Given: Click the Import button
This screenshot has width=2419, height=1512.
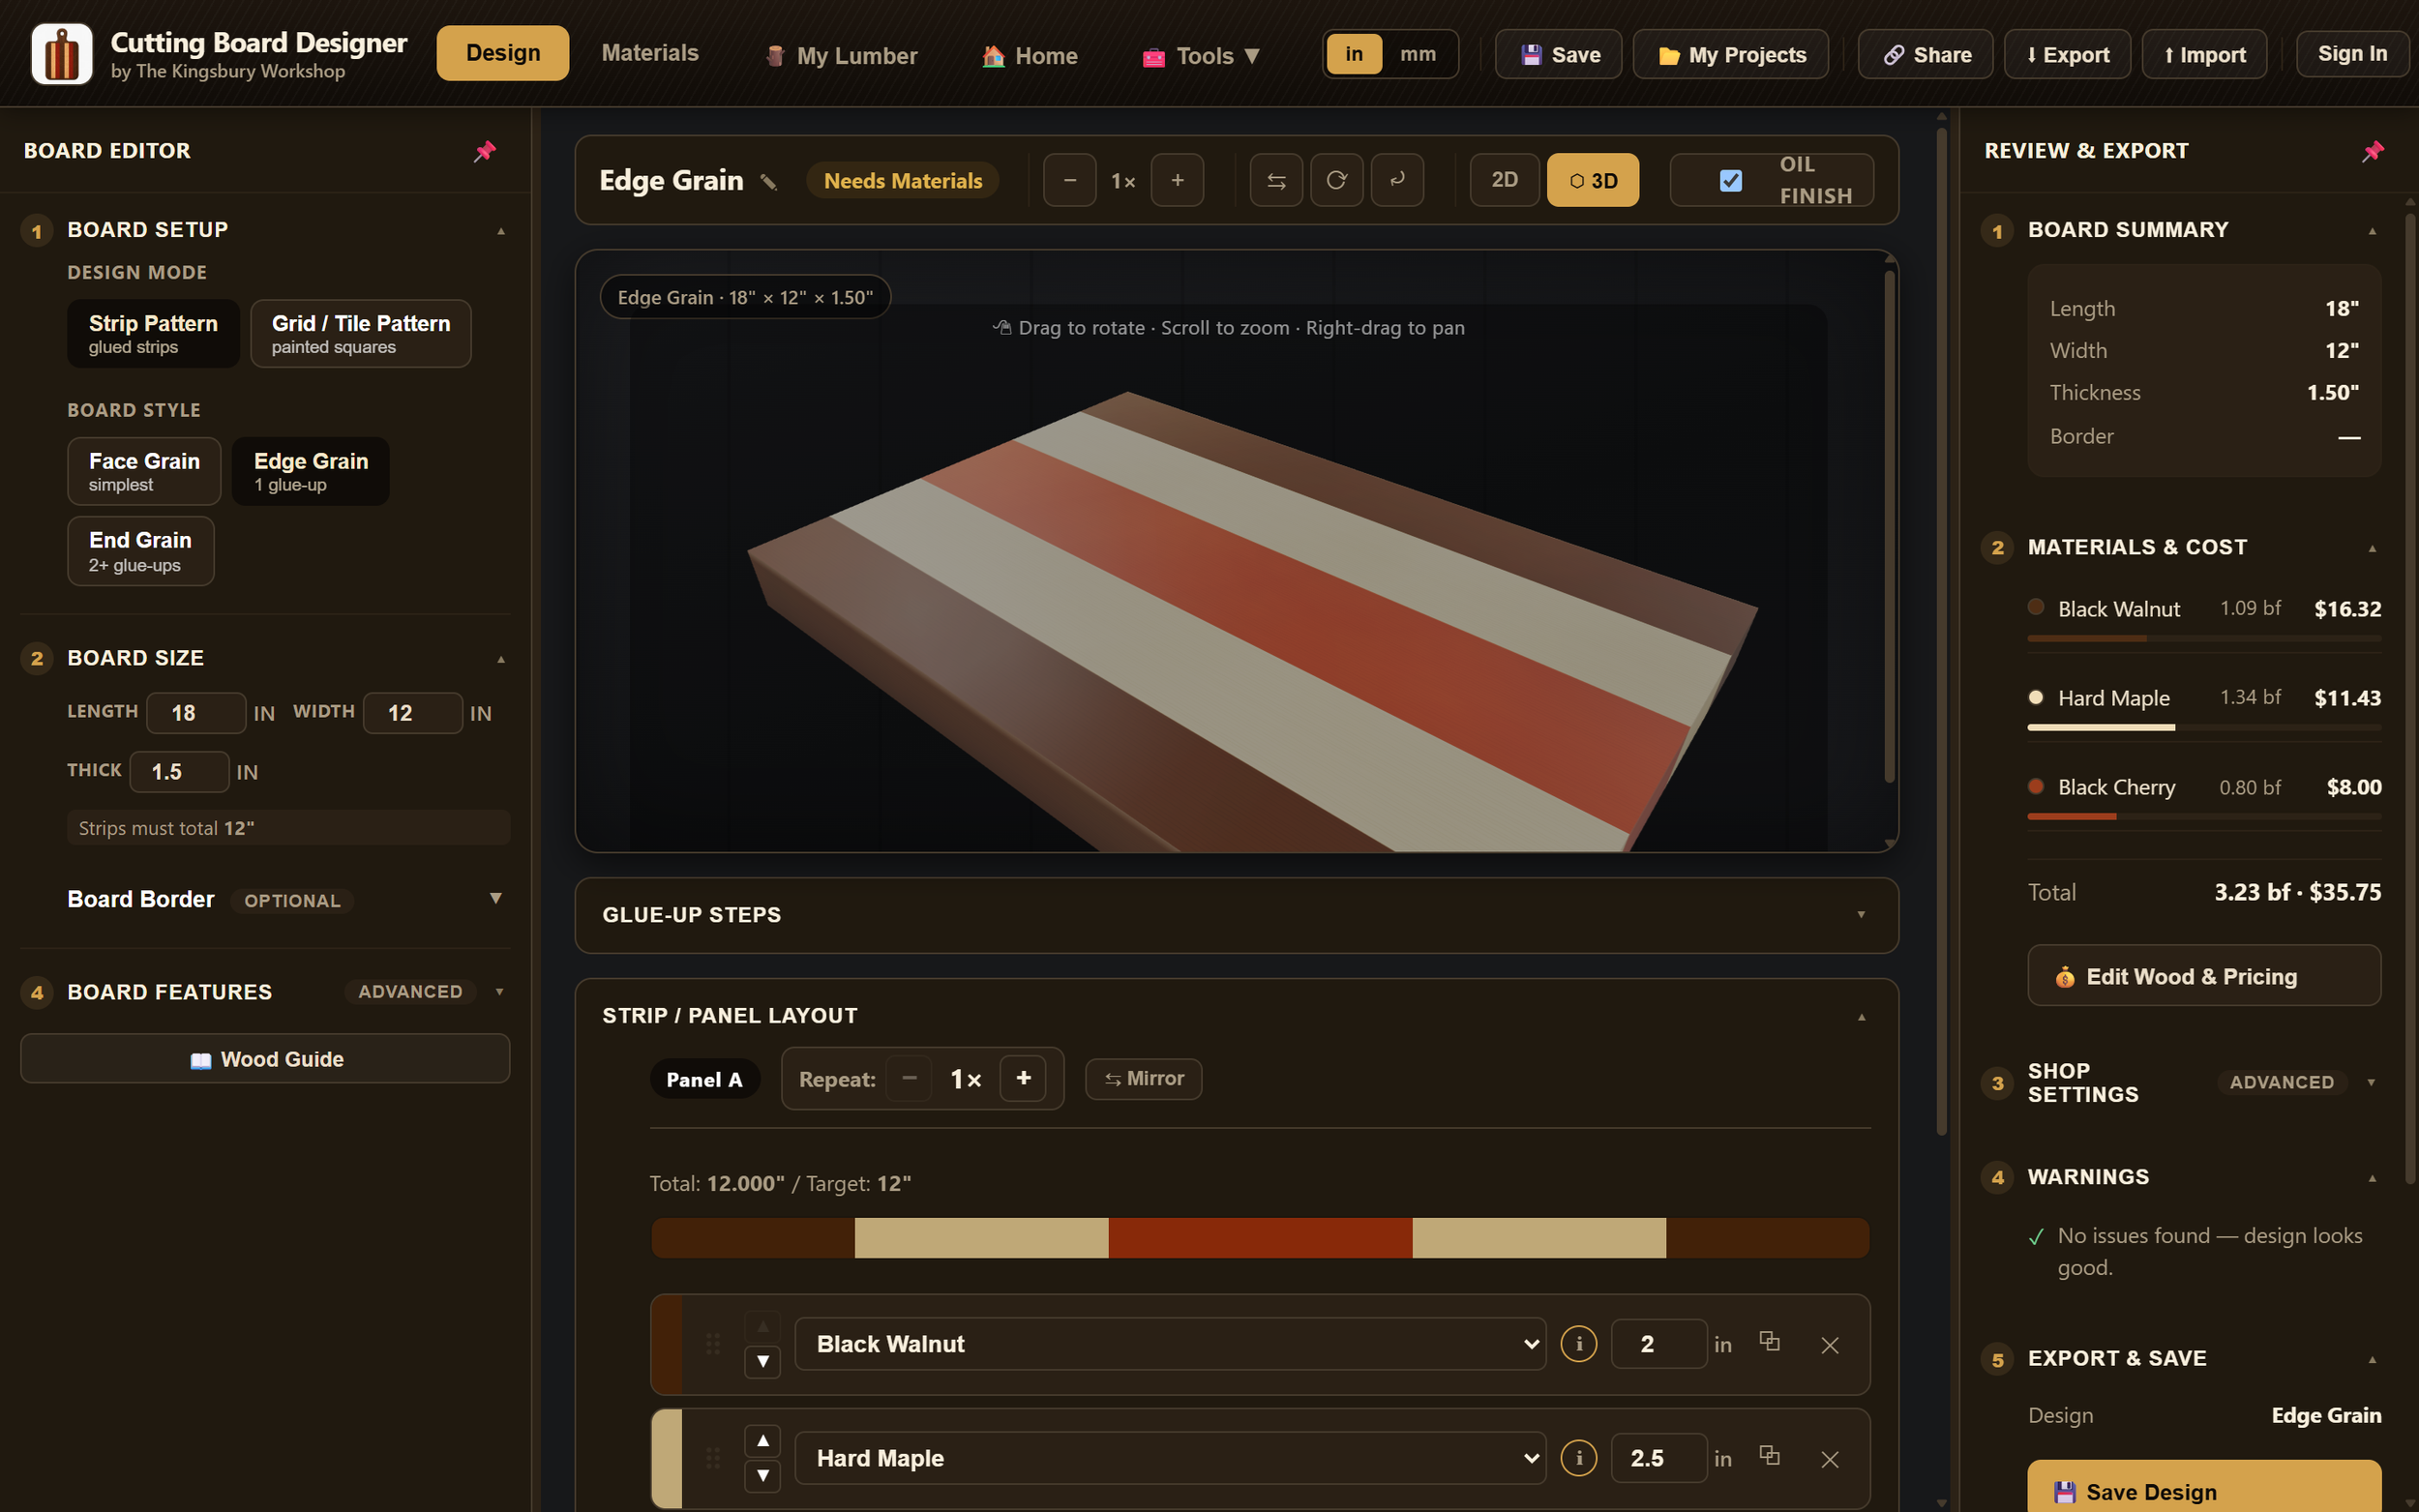Looking at the screenshot, I should pyautogui.click(x=2204, y=54).
